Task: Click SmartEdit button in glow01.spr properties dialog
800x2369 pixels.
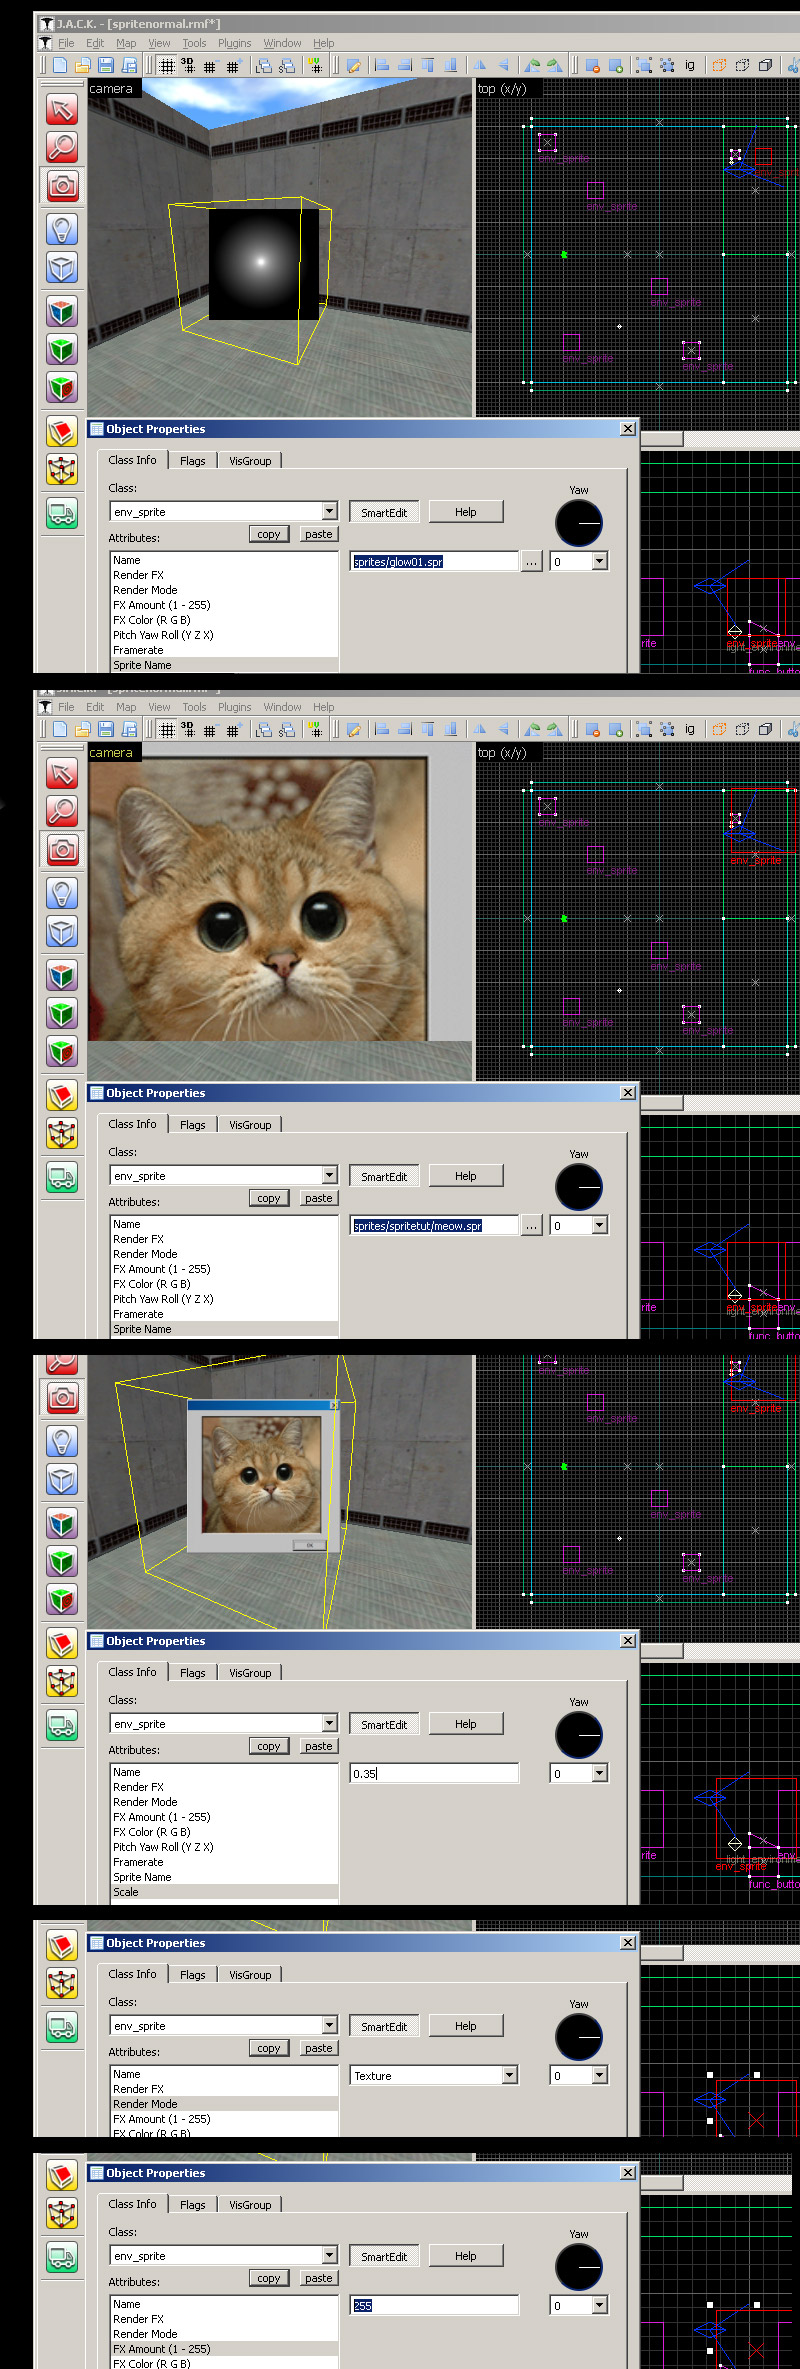Action: click(x=384, y=512)
